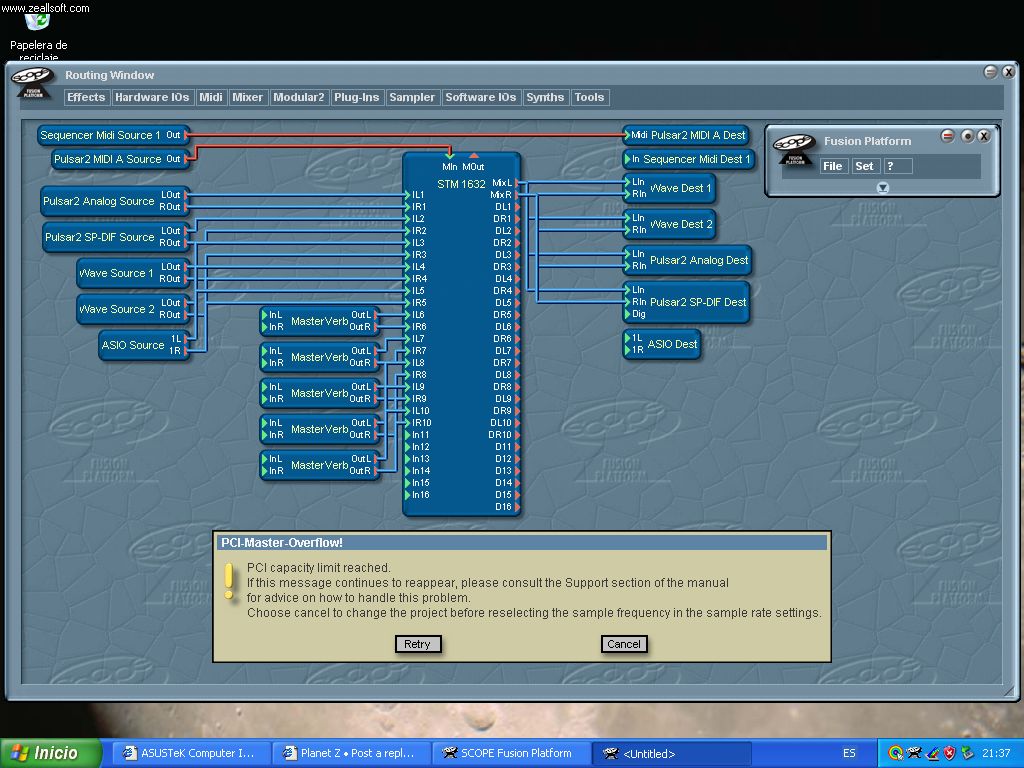
Task: Click Retry in the PCI-Master-Overflow dialog
Action: tap(417, 644)
